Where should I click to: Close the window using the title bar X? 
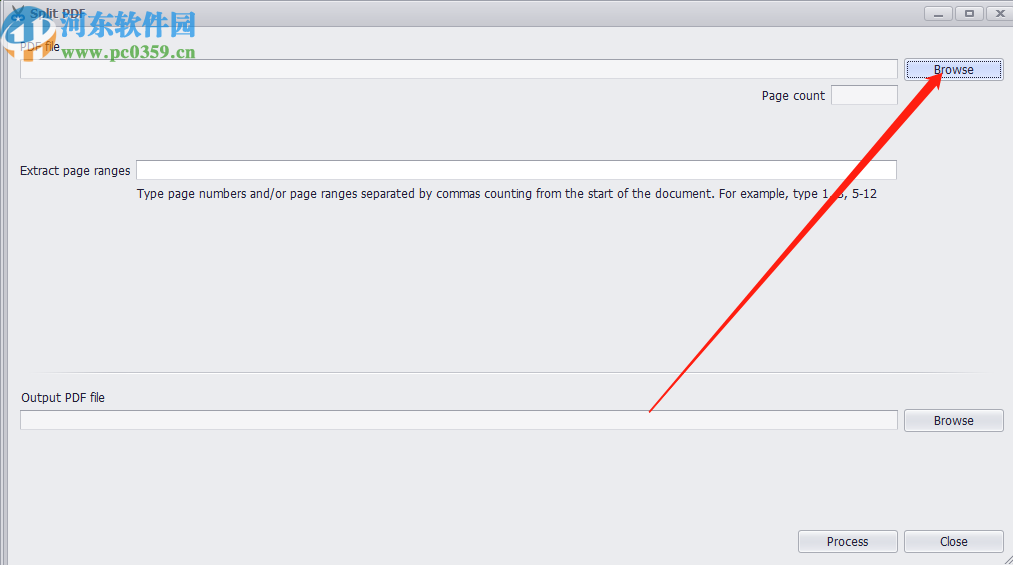(999, 13)
